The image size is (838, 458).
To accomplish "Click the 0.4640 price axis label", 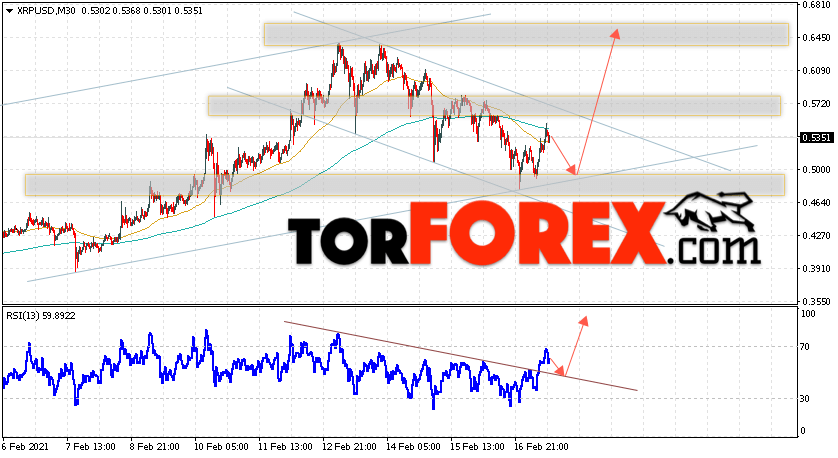I will (x=816, y=203).
